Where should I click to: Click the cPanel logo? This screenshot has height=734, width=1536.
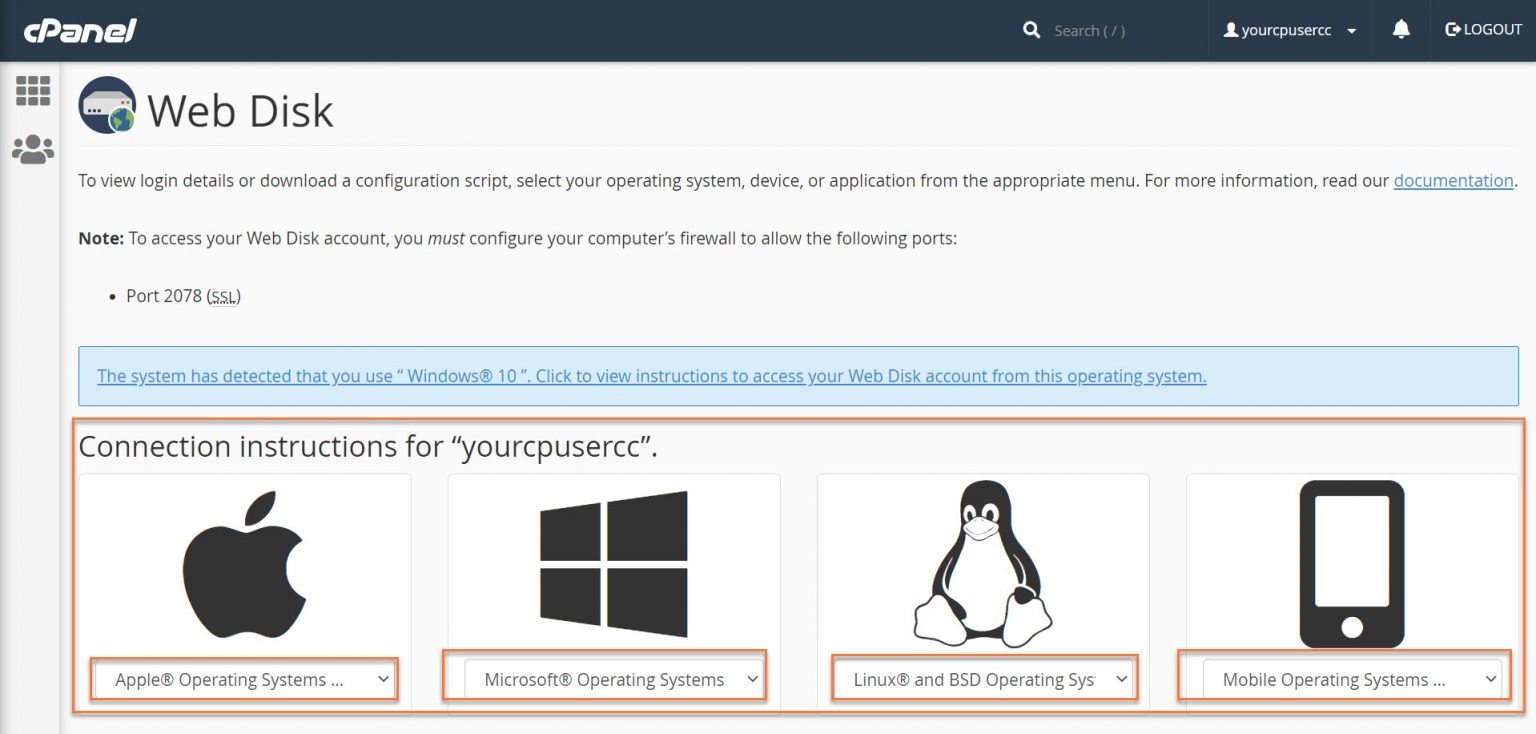point(79,30)
